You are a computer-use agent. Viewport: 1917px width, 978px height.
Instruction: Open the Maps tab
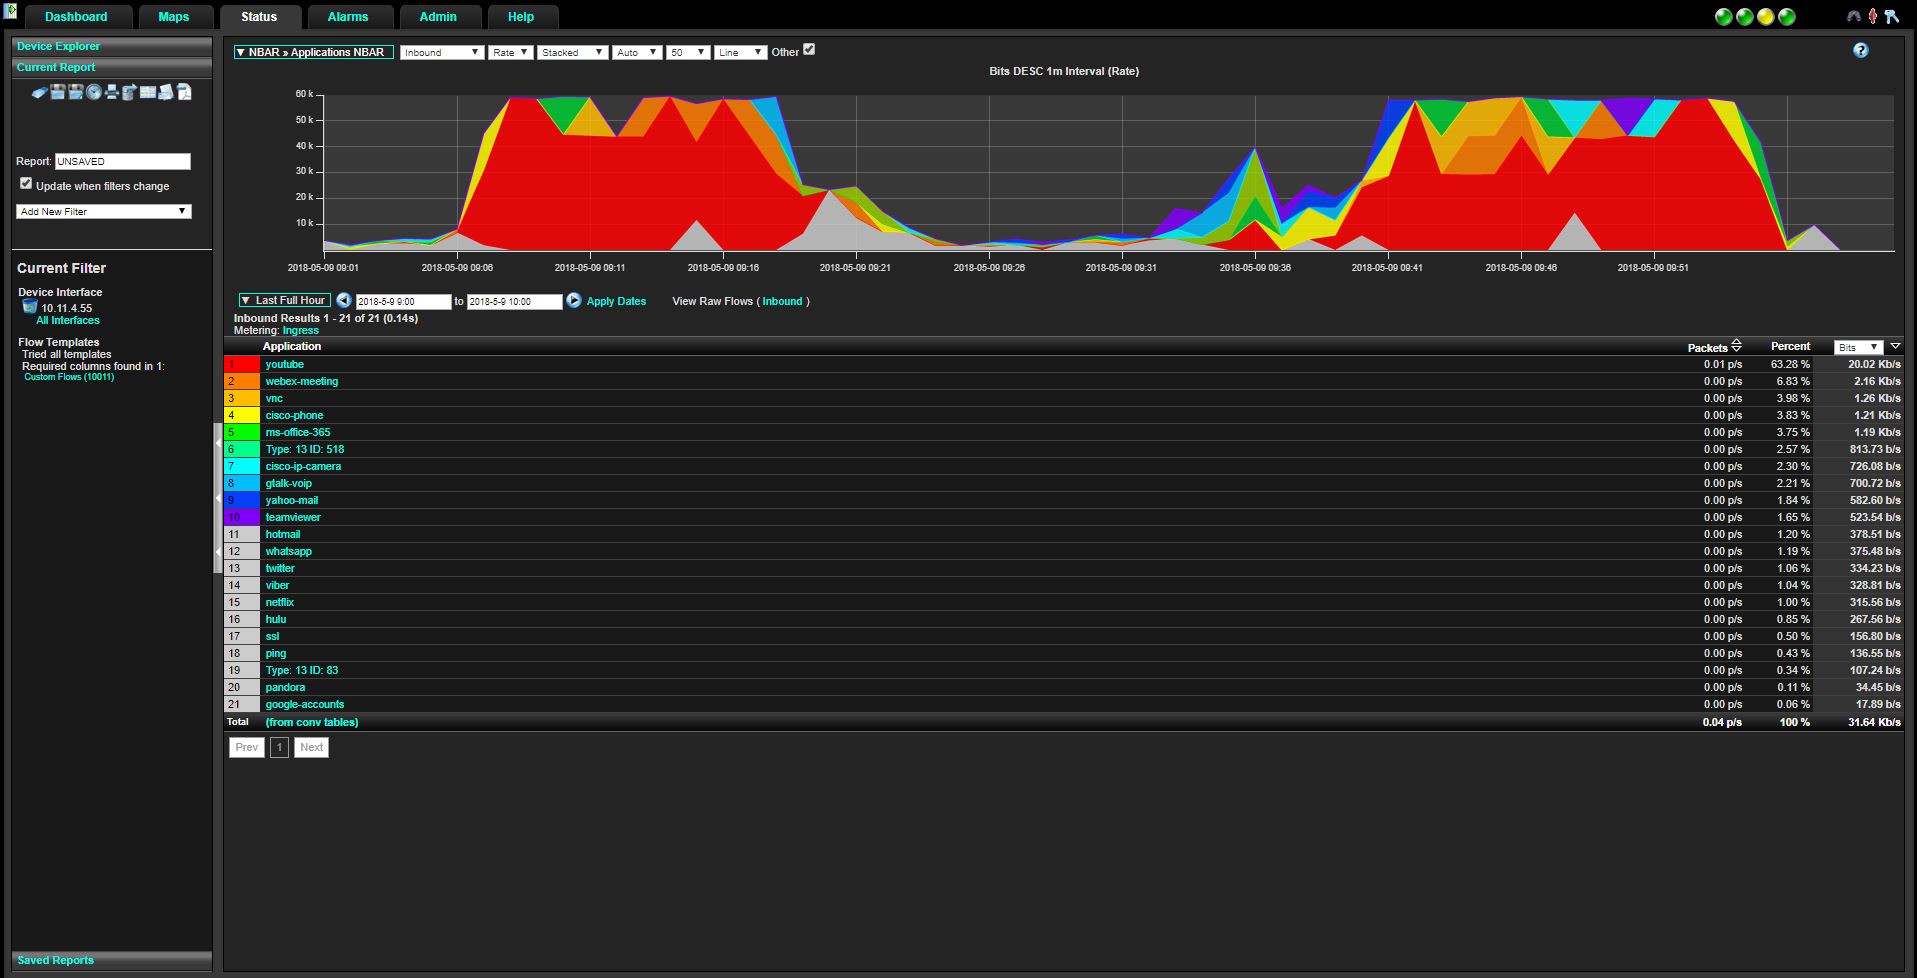click(174, 17)
